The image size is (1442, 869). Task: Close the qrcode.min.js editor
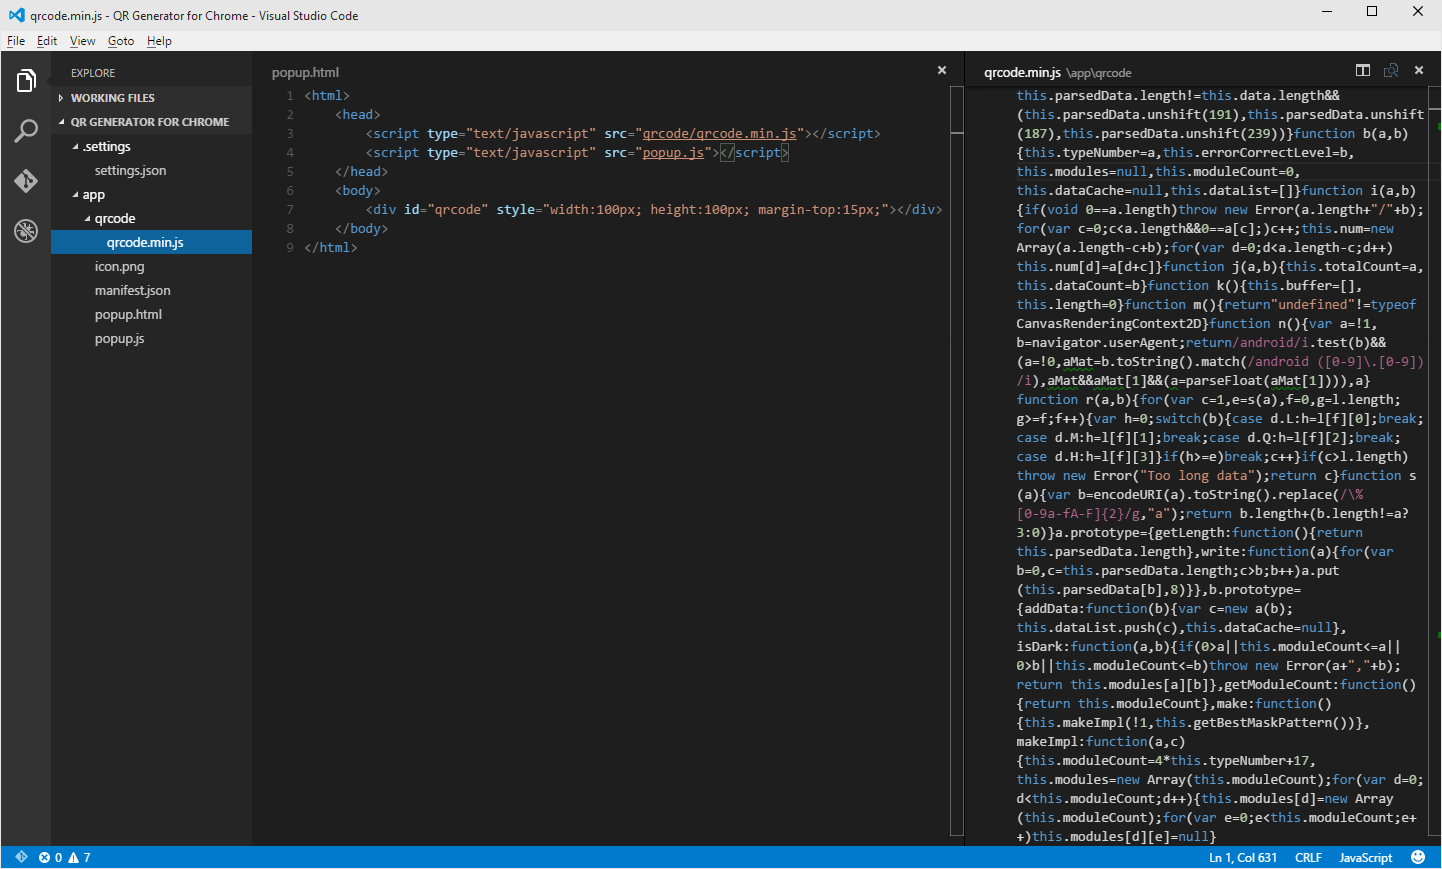[1418, 70]
